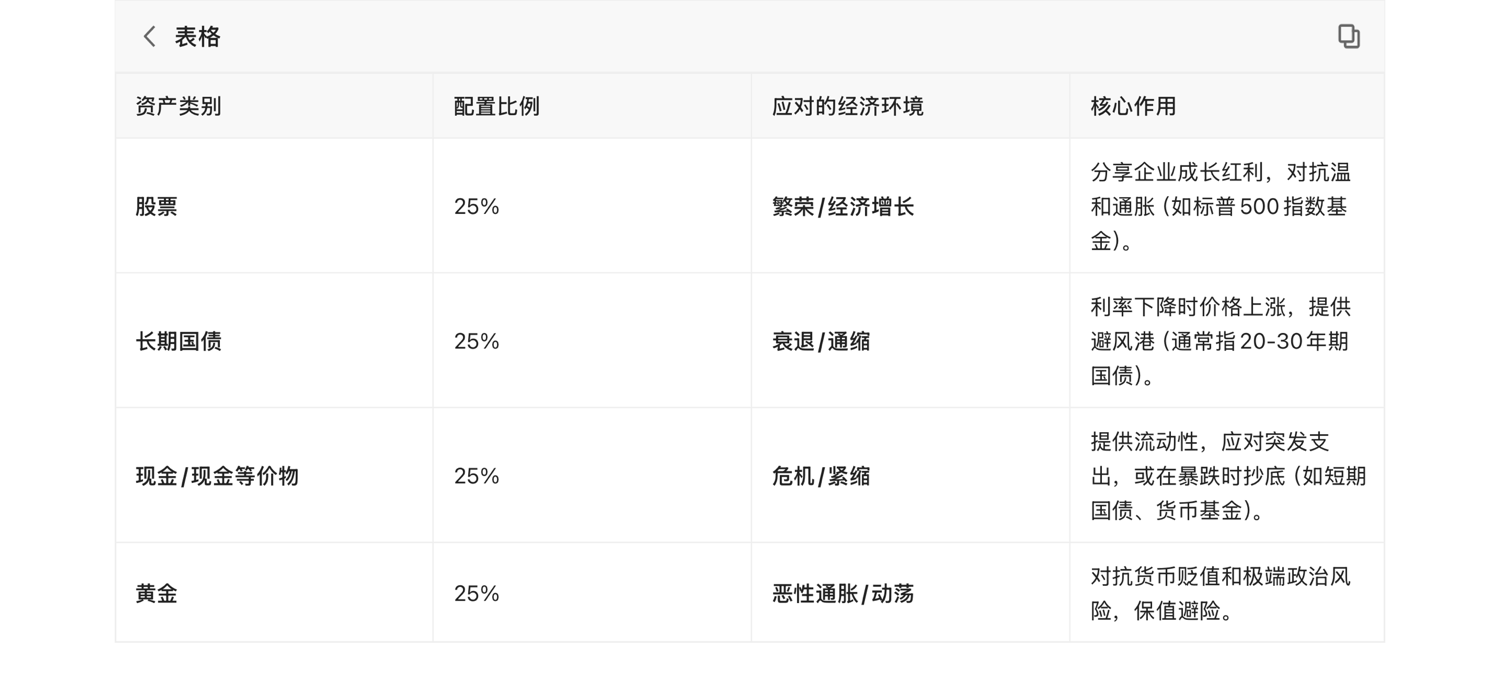The image size is (1500, 690).
Task: Click the 长期国债 asset cell
Action: pos(179,341)
